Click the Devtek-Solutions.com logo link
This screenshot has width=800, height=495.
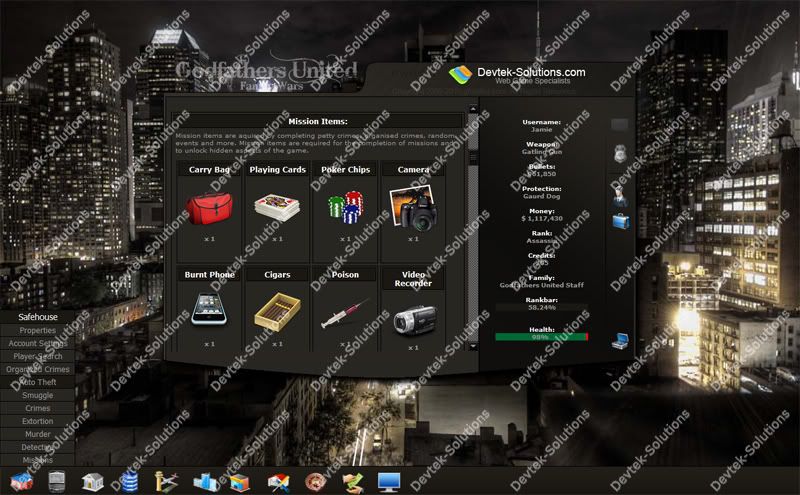click(517, 75)
